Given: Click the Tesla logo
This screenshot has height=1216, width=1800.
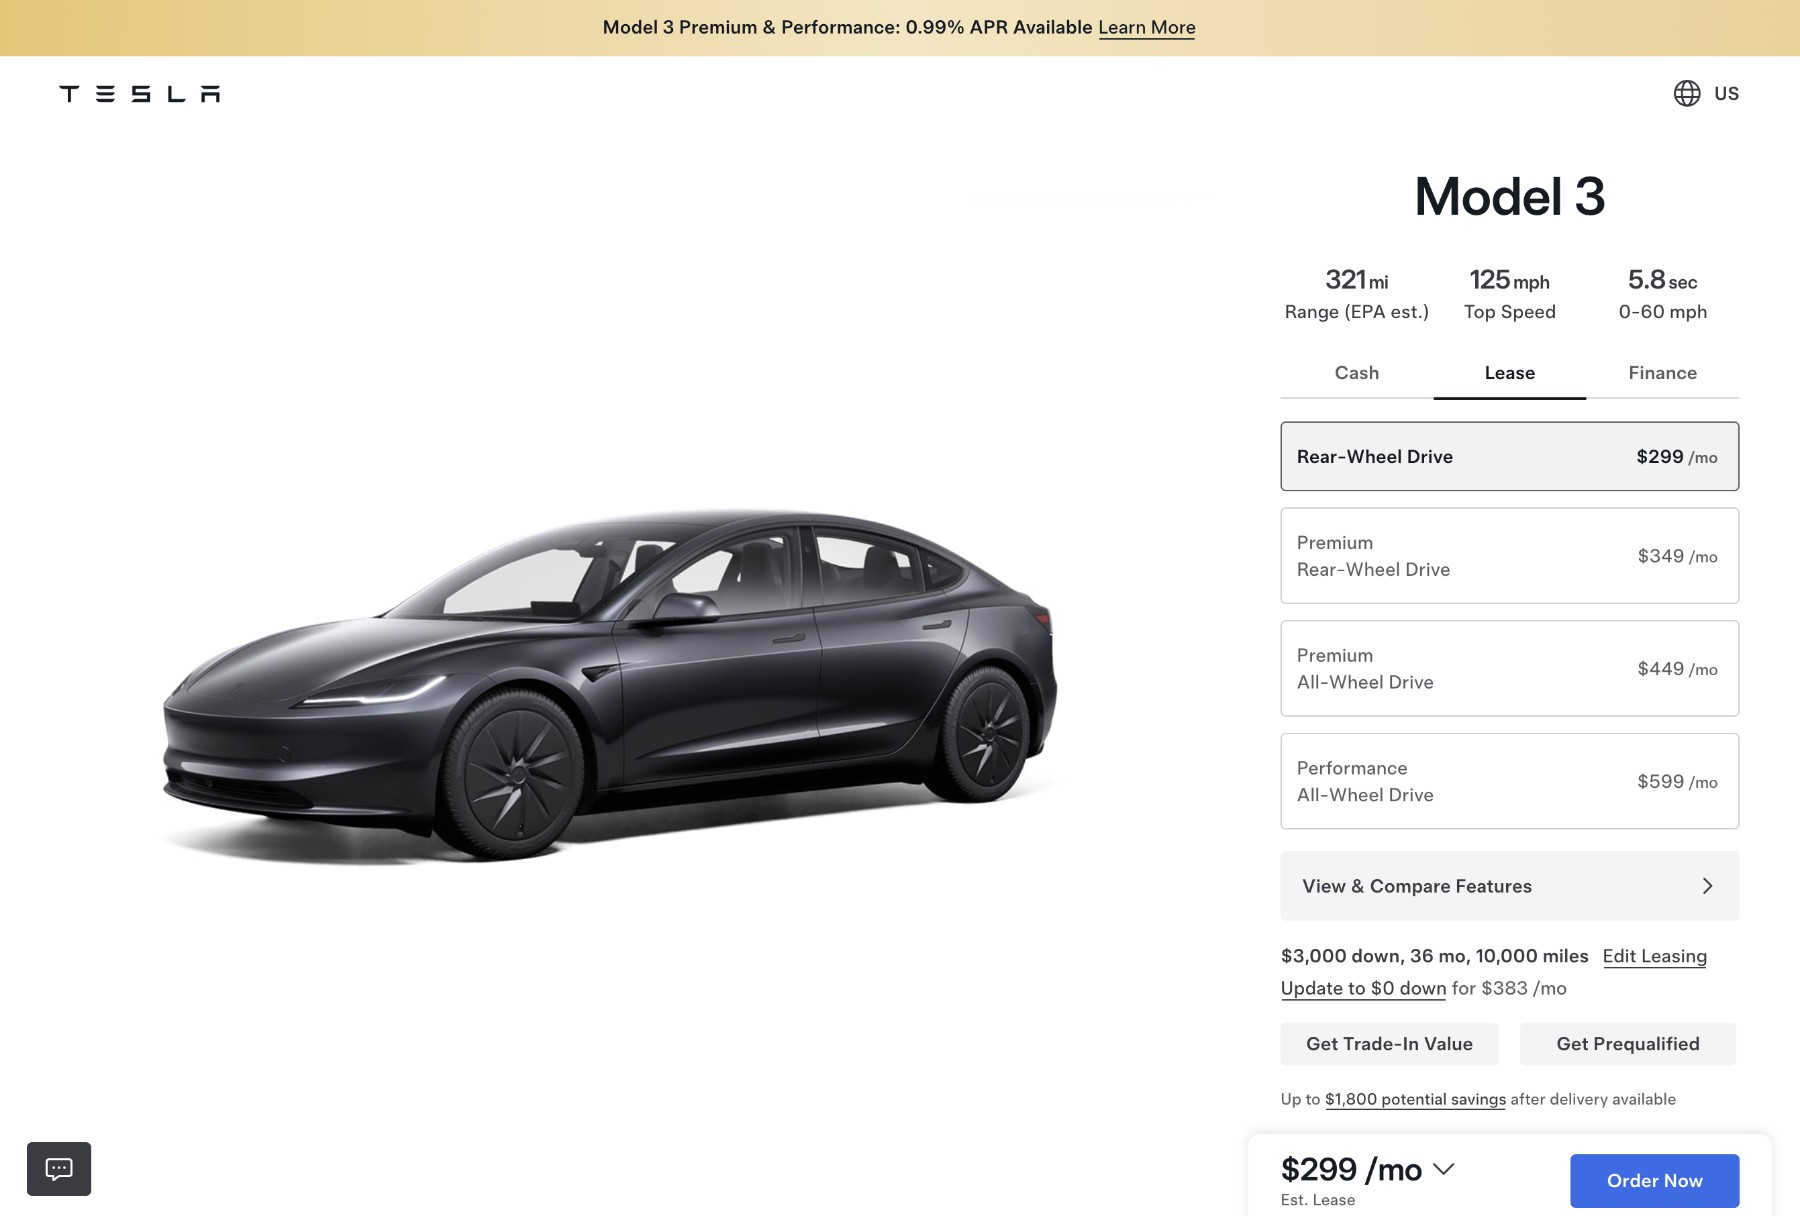Looking at the screenshot, I should tap(140, 94).
